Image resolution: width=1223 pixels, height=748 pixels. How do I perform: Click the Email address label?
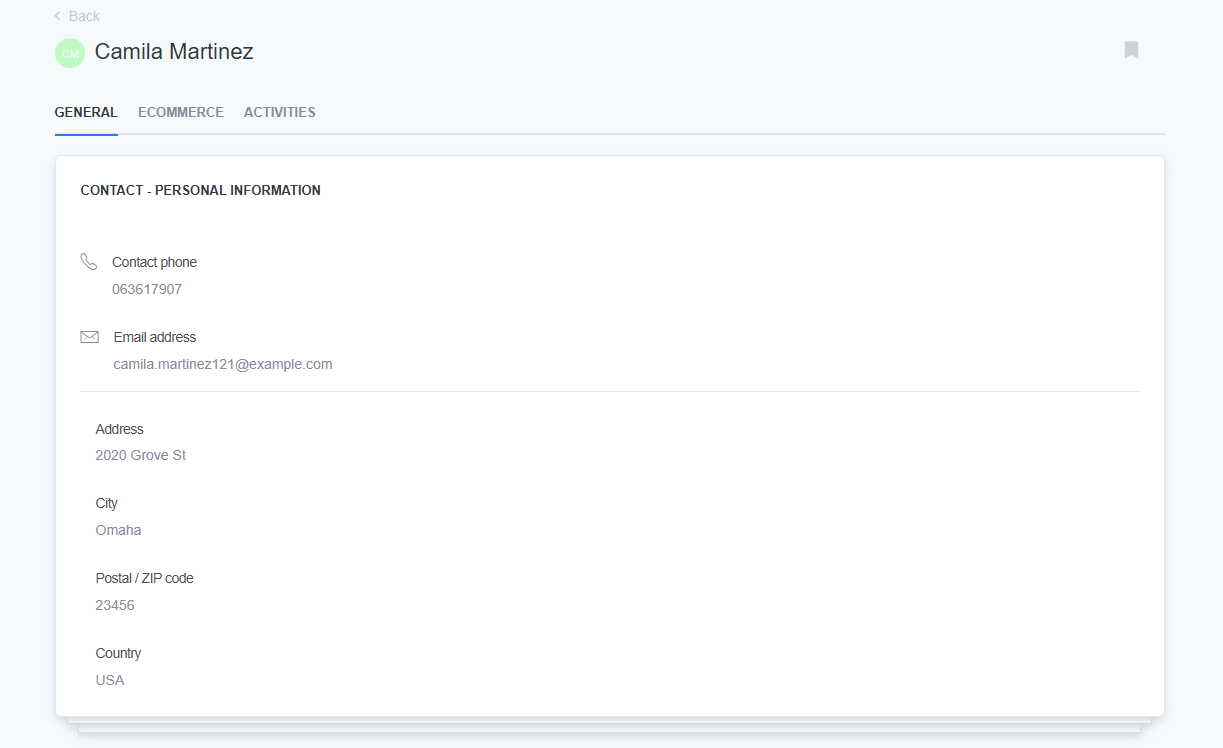(x=155, y=338)
